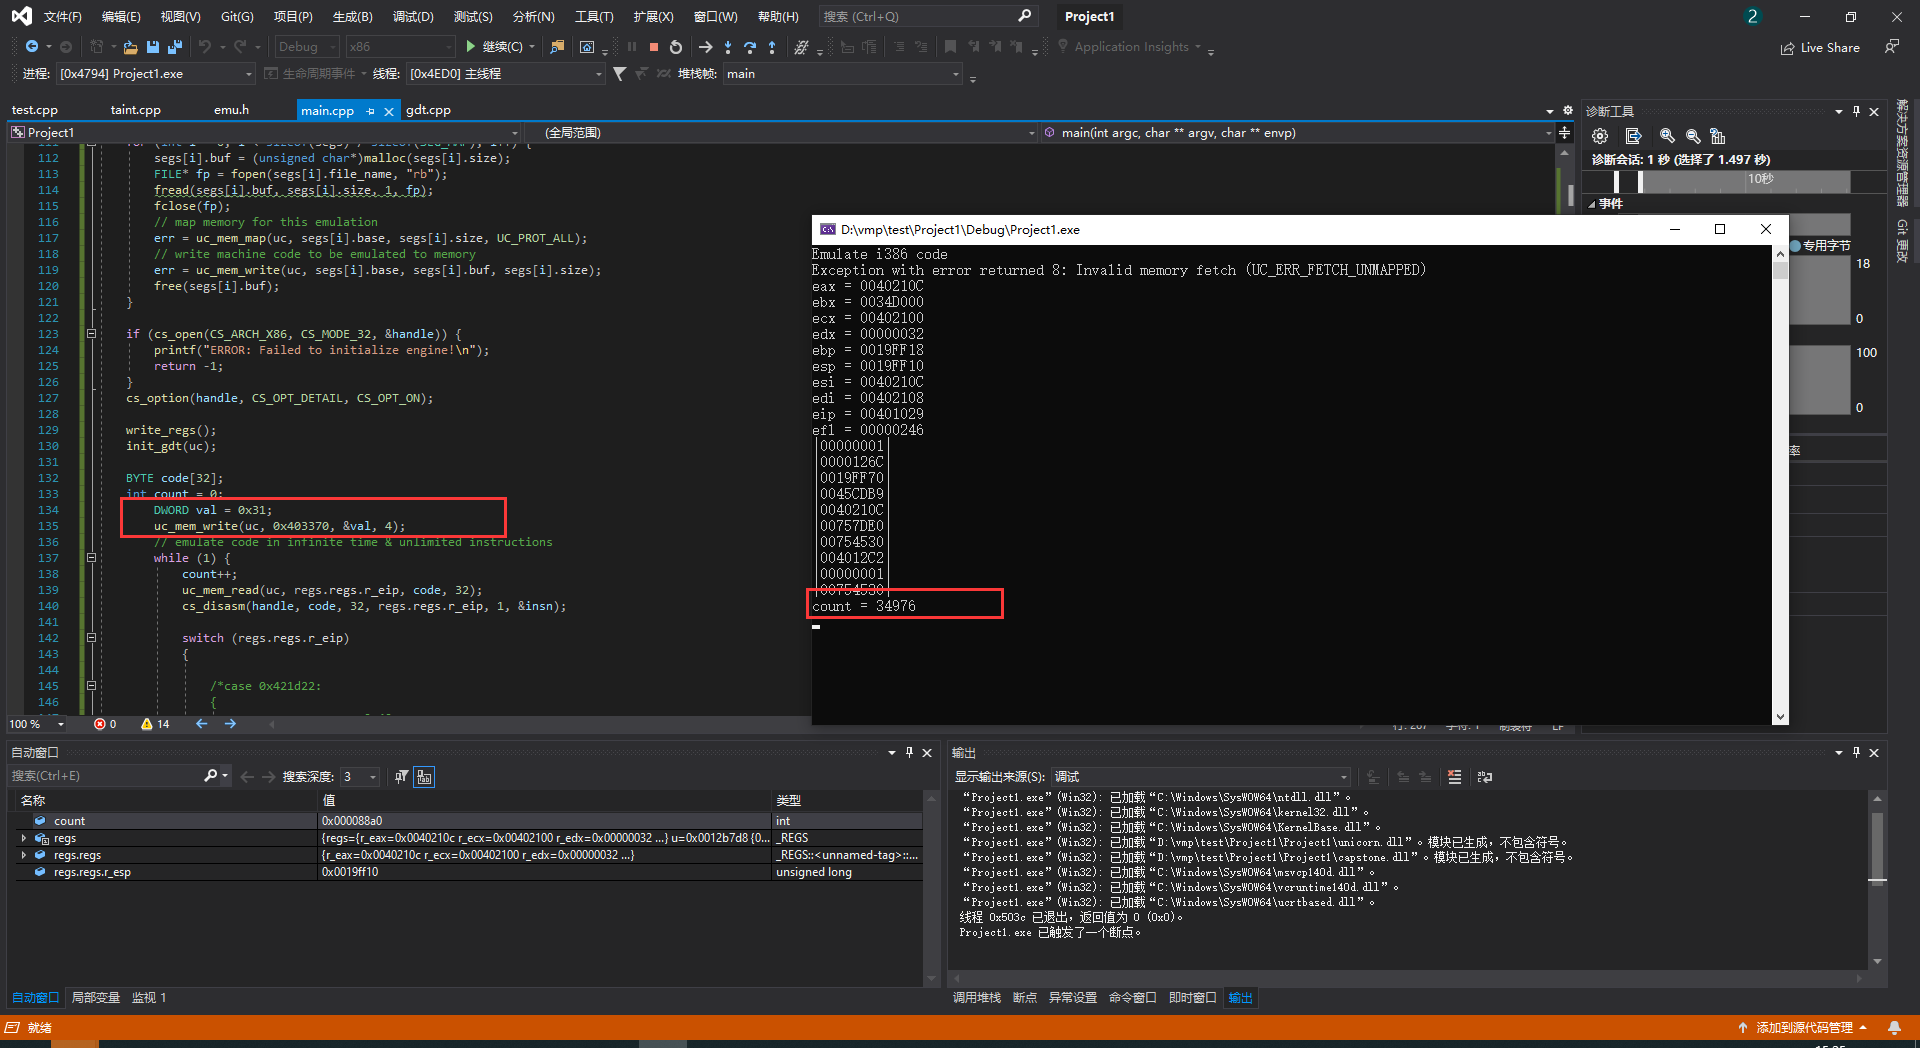Viewport: 1920px width, 1048px height.
Task: Open editor zoom 100 % dropdown
Action: [x=38, y=724]
